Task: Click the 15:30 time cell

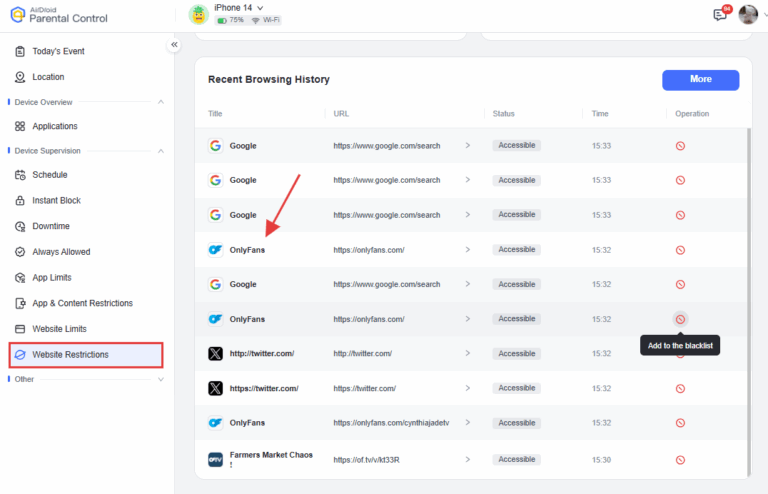Action: tap(601, 460)
